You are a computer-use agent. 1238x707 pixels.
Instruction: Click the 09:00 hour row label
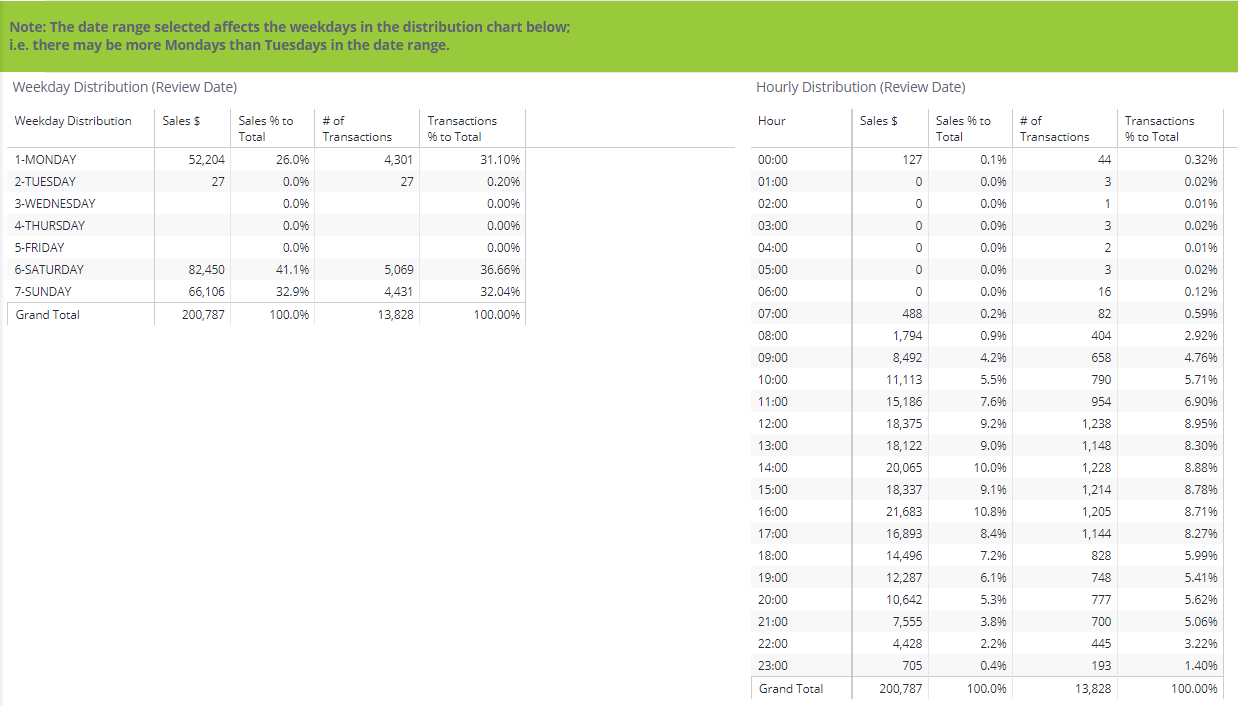(x=773, y=358)
